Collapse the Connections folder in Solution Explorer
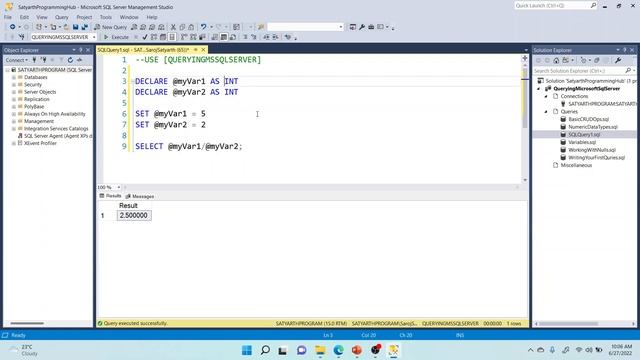The height and width of the screenshot is (360, 640). (x=546, y=96)
